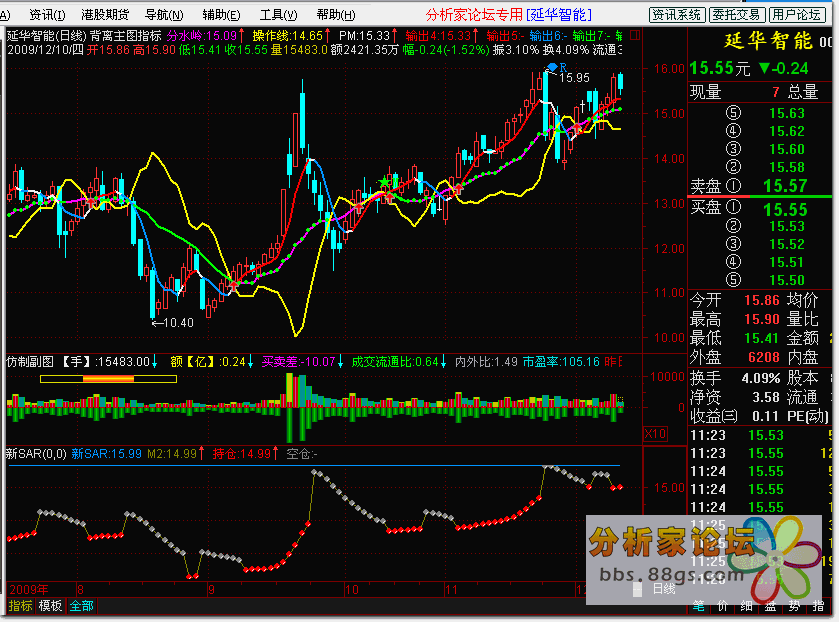
Task: Click buy level ② price 15.53
Action: [787, 226]
